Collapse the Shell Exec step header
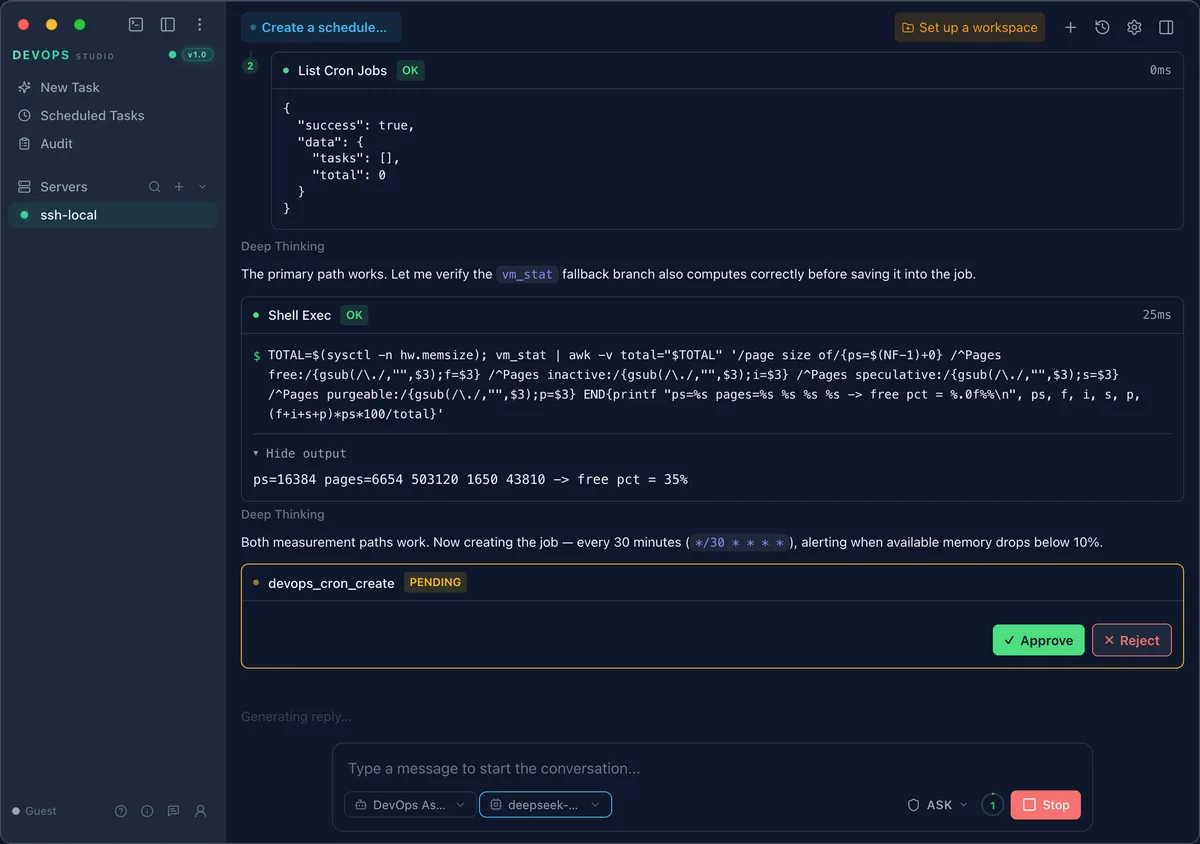This screenshot has width=1200, height=844. pos(712,314)
